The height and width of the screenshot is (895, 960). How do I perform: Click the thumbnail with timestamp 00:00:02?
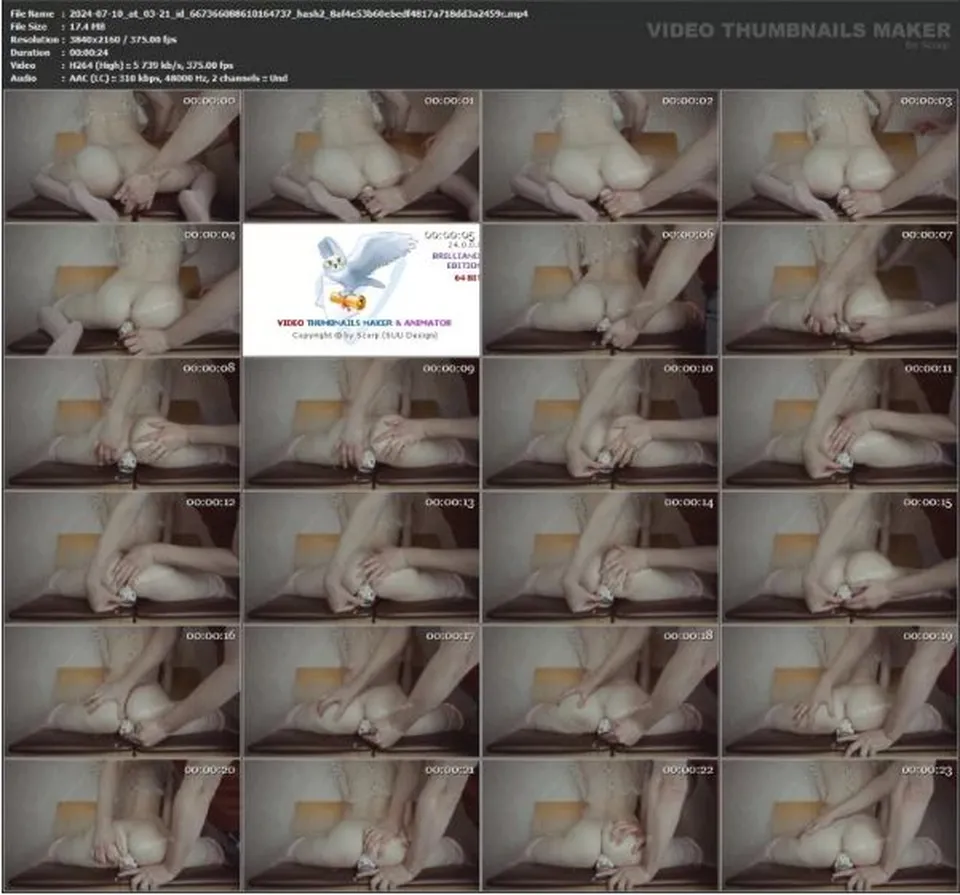click(600, 156)
